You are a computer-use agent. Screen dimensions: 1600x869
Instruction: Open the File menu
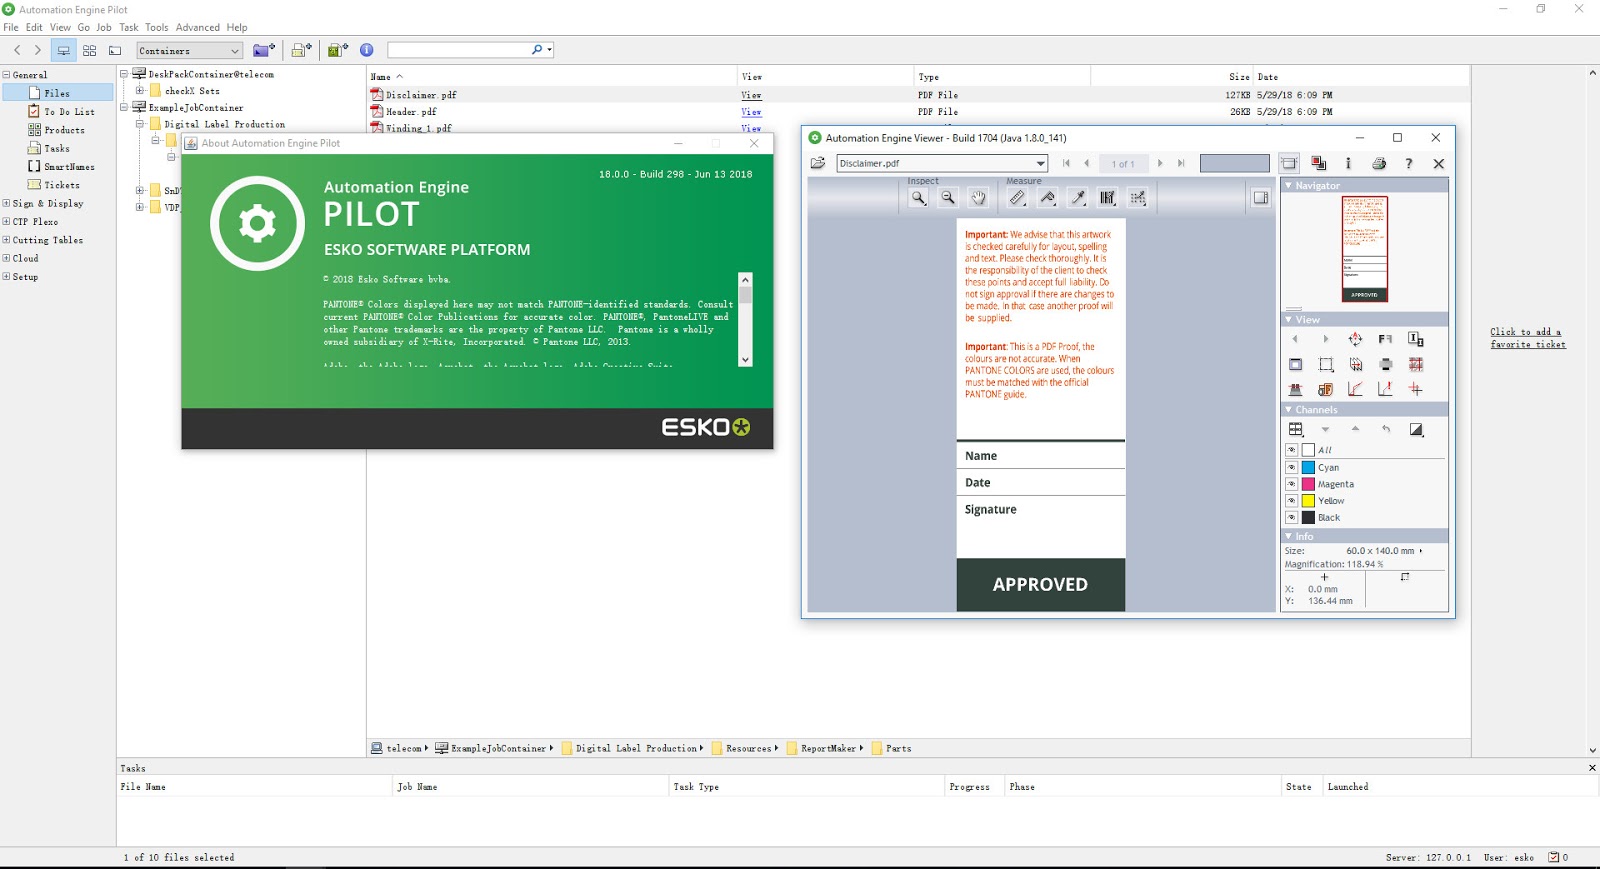(11, 27)
